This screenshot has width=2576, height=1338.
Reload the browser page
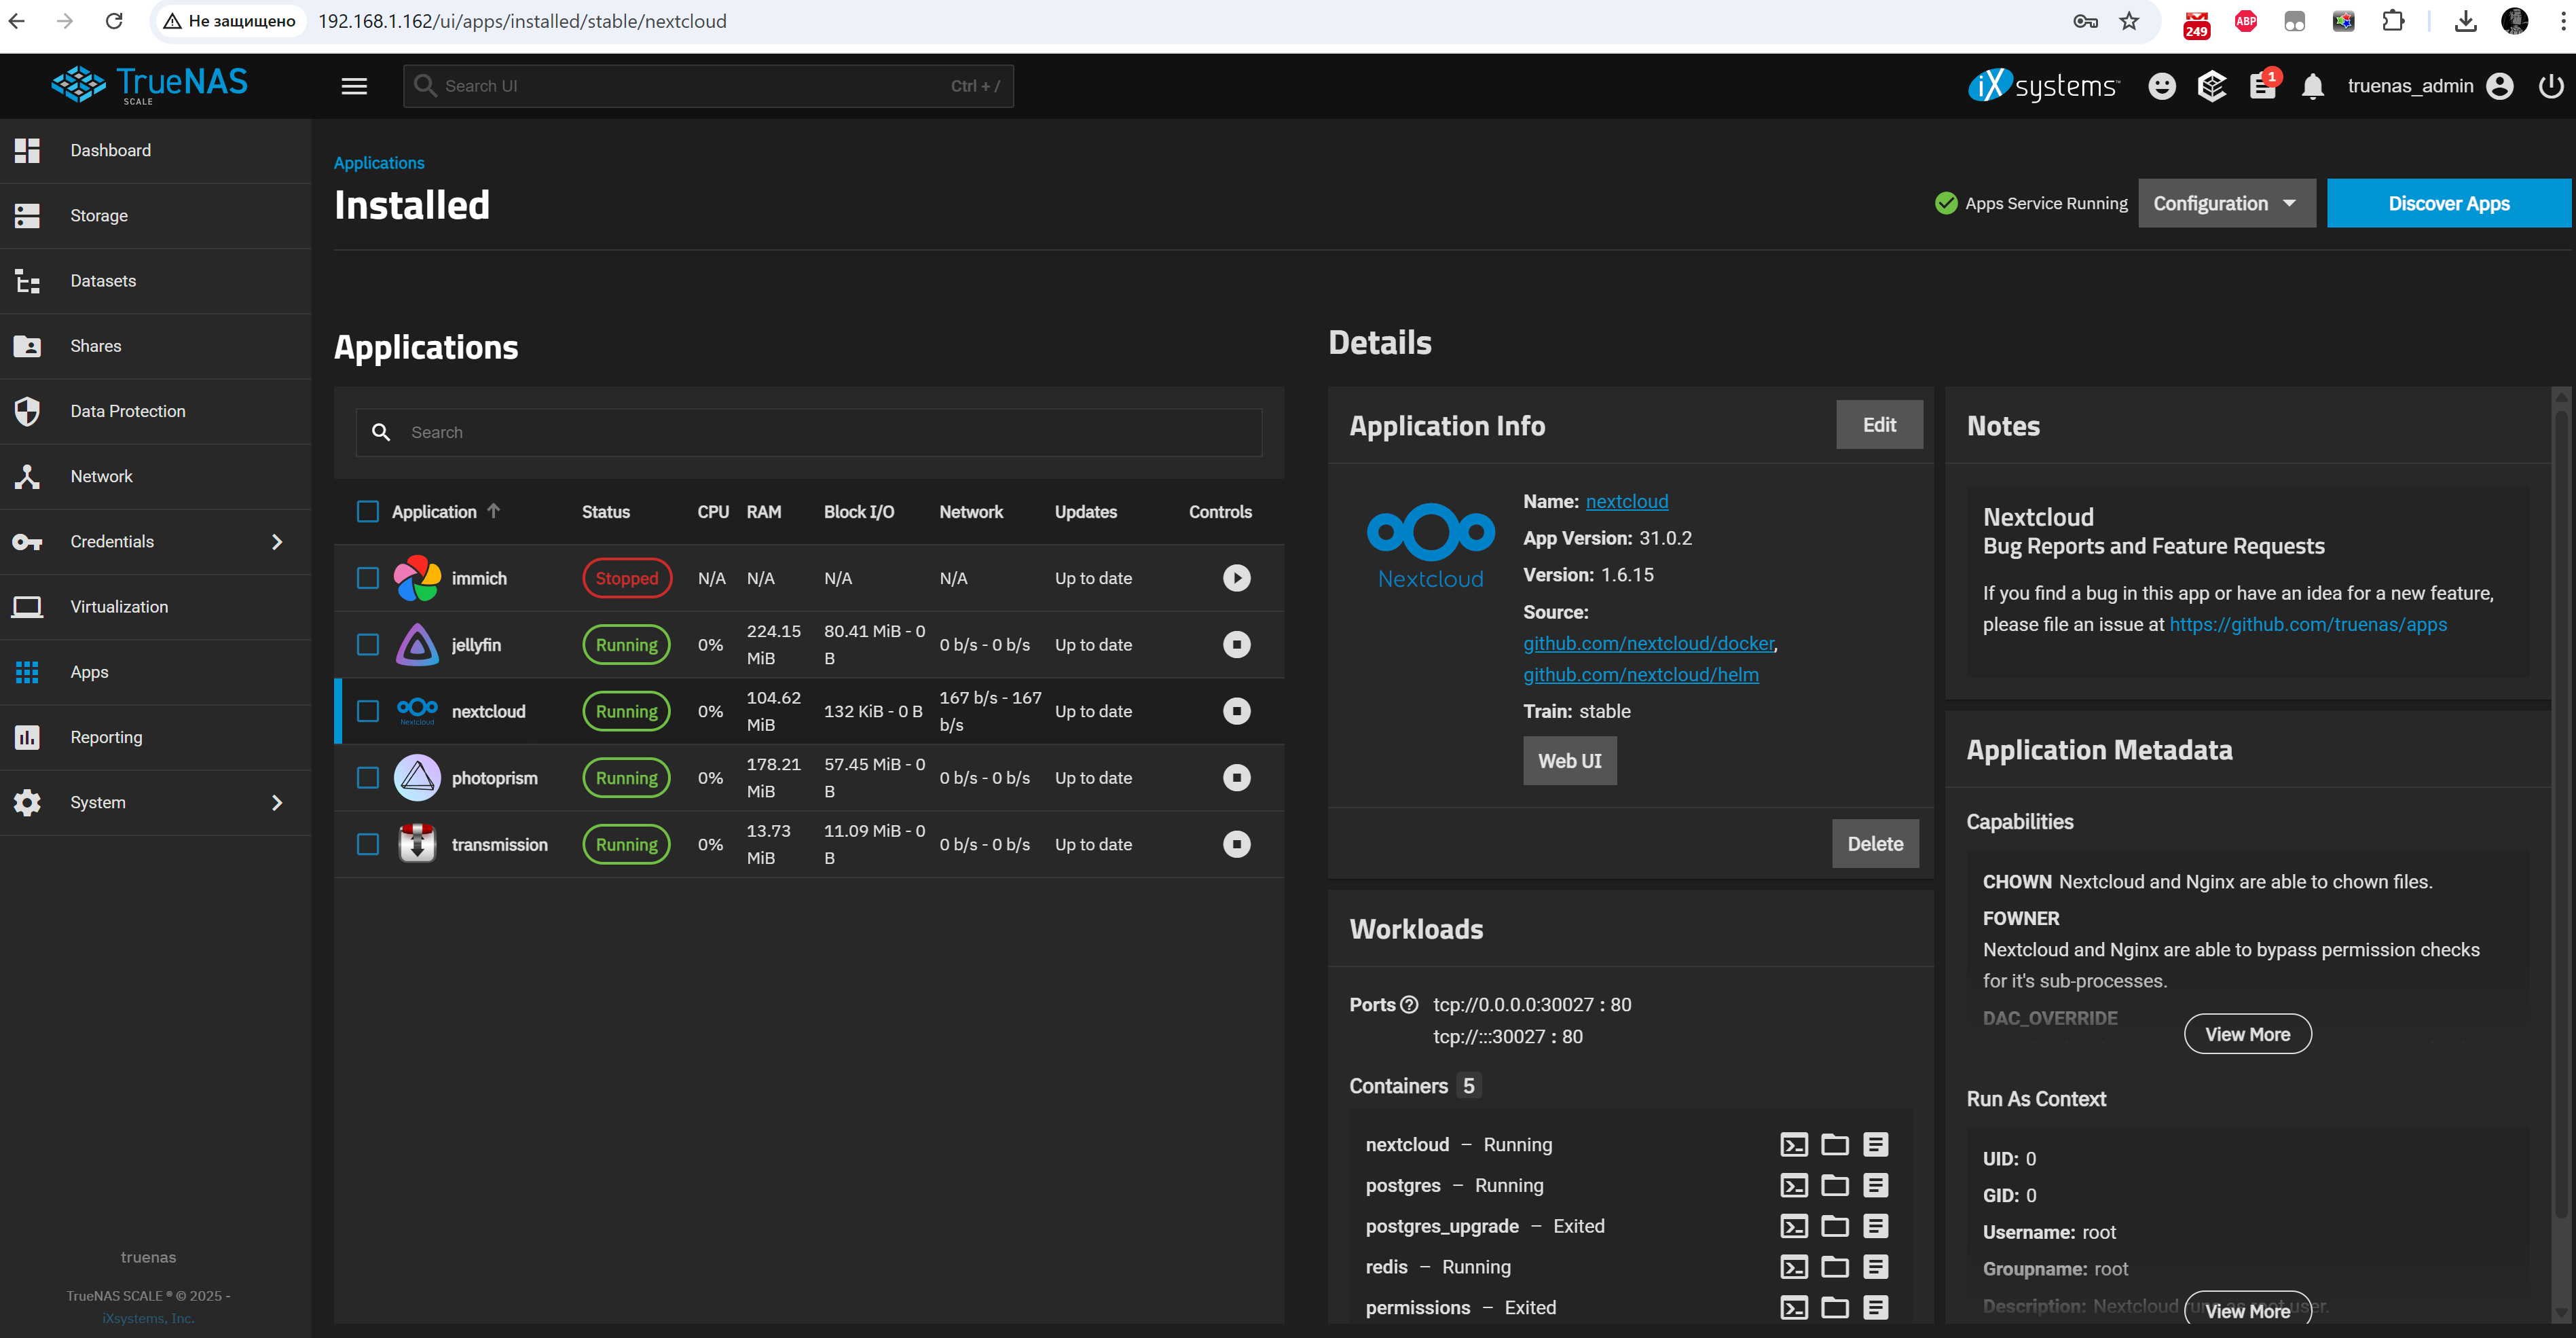(x=114, y=21)
